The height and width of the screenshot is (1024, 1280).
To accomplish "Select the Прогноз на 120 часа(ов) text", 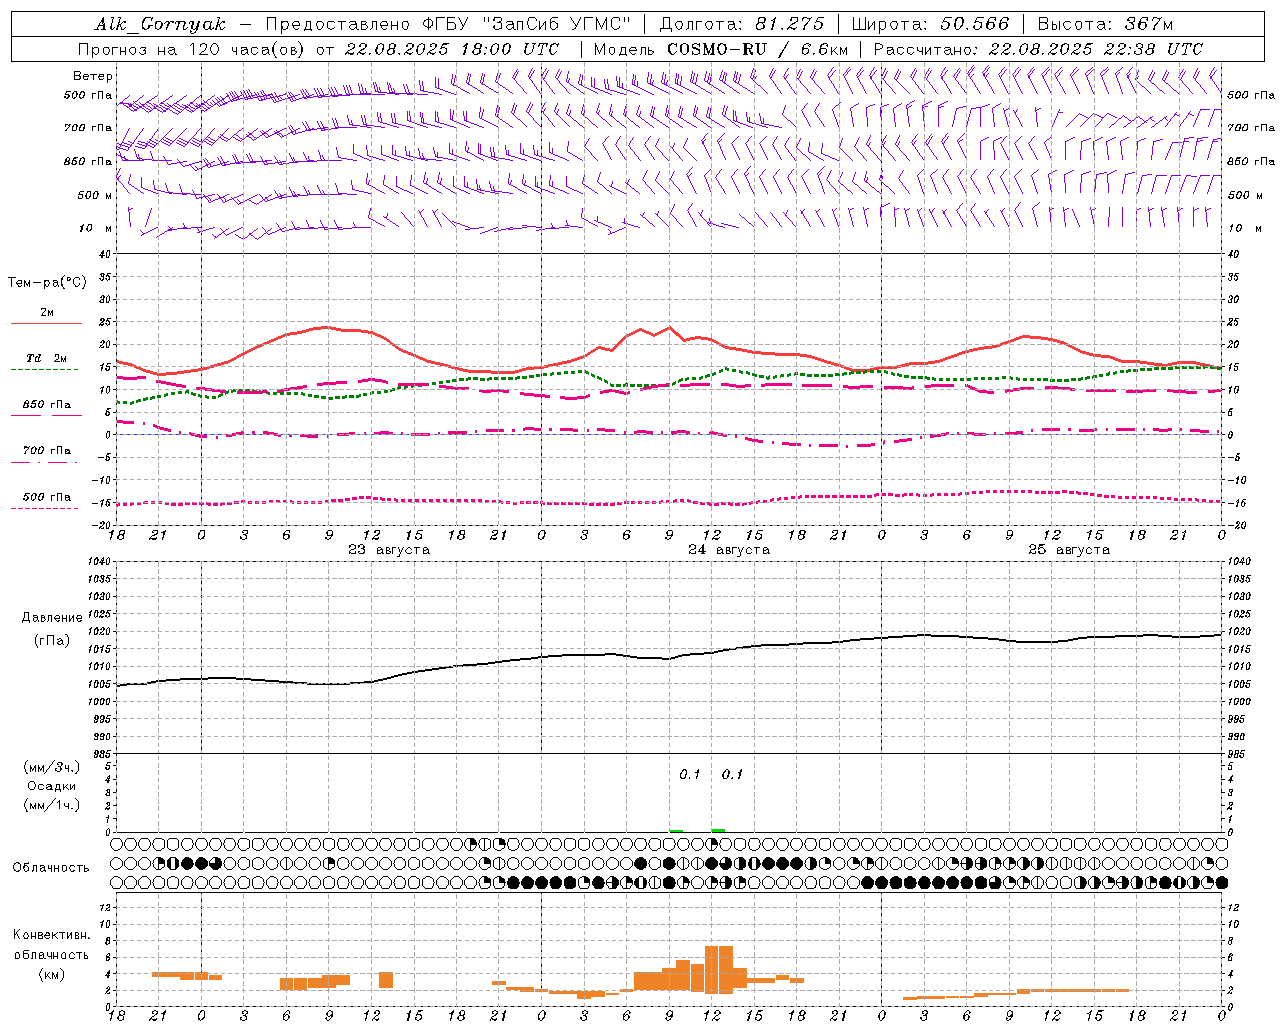I will [x=193, y=49].
